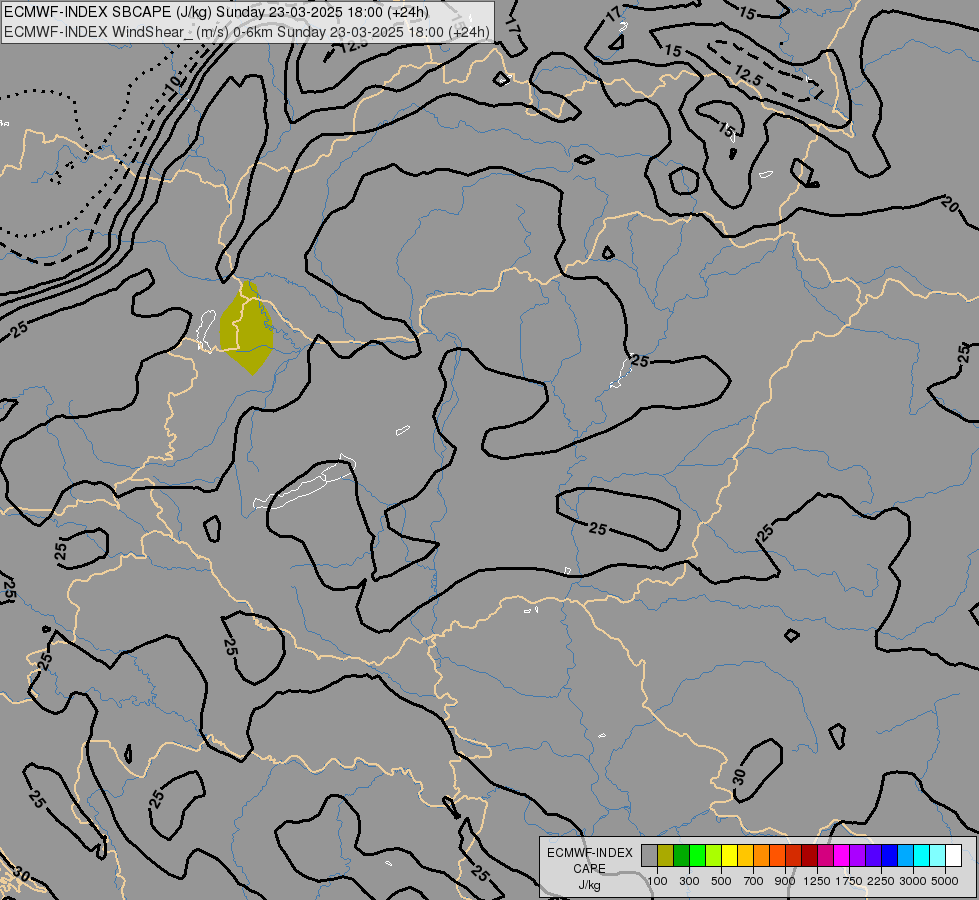Select the orange swatch above 700 label
This screenshot has width=979, height=900.
pos(762,855)
